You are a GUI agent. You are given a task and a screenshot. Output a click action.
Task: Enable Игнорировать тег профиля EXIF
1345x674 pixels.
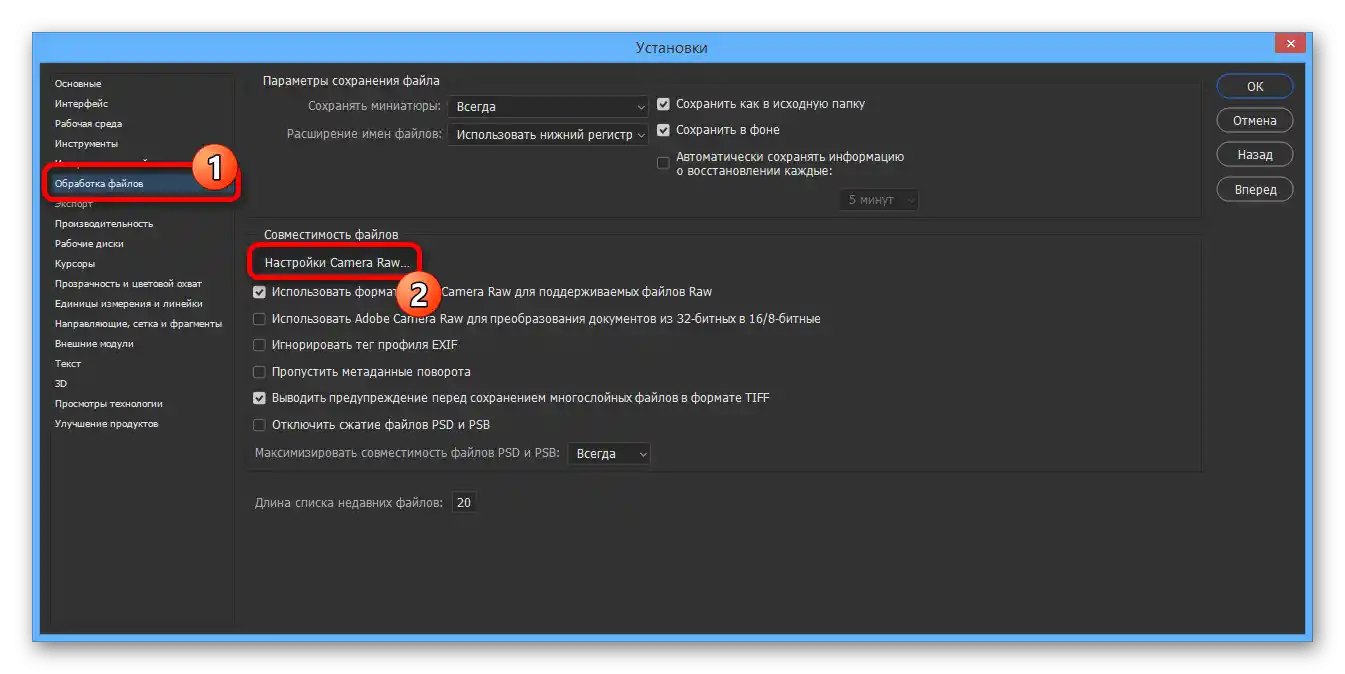coord(260,345)
